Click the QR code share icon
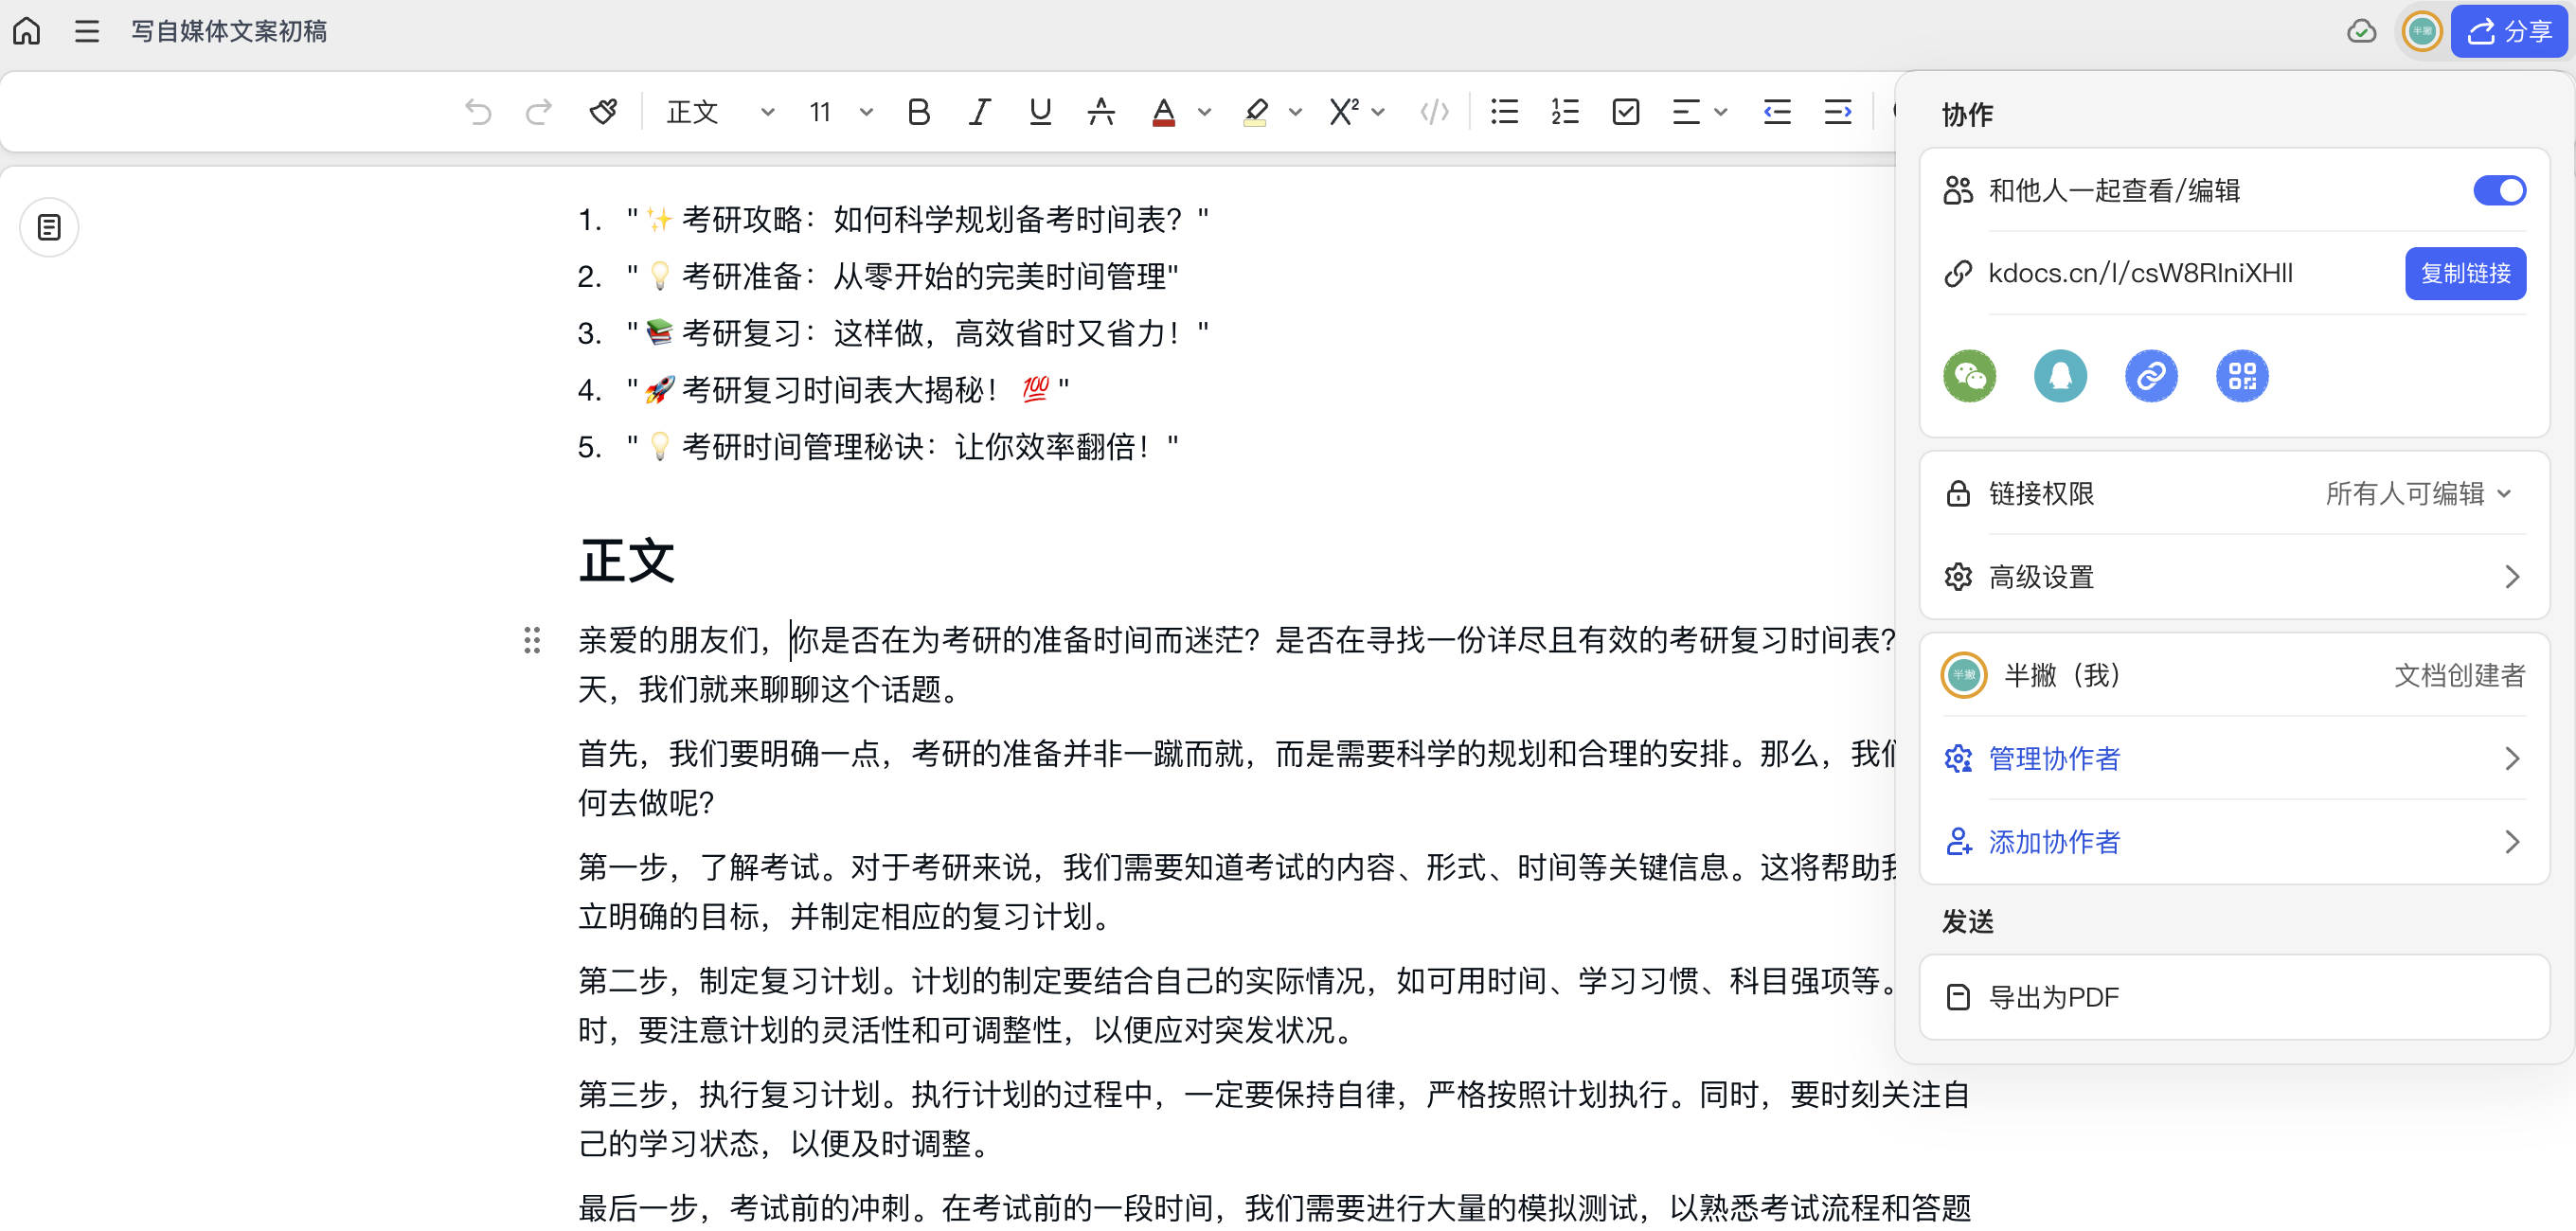This screenshot has width=2576, height=1231. coord(2241,376)
